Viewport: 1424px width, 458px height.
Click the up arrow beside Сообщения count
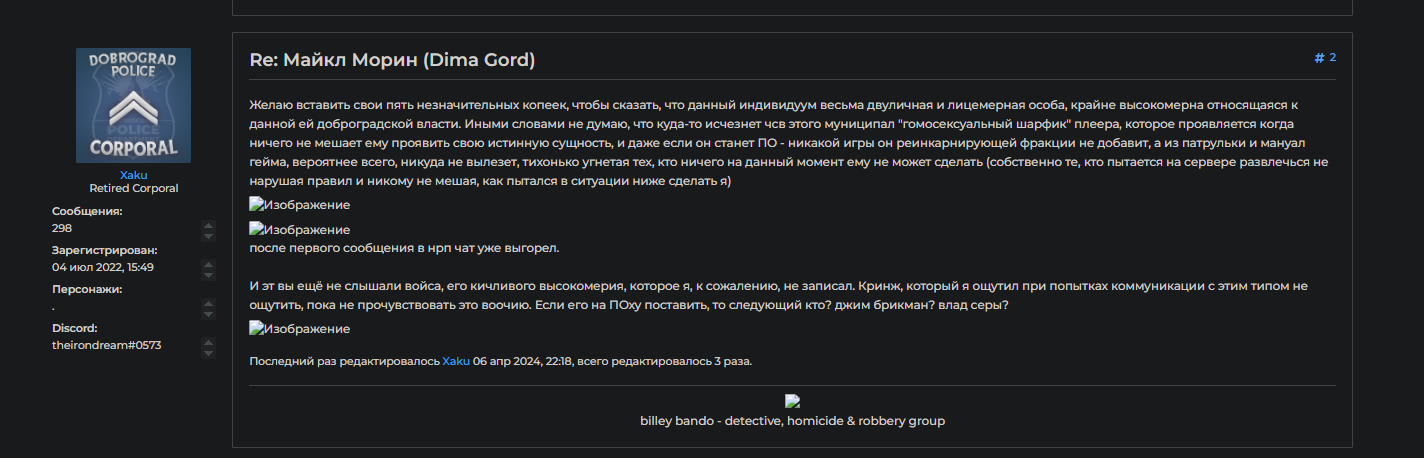coord(209,224)
